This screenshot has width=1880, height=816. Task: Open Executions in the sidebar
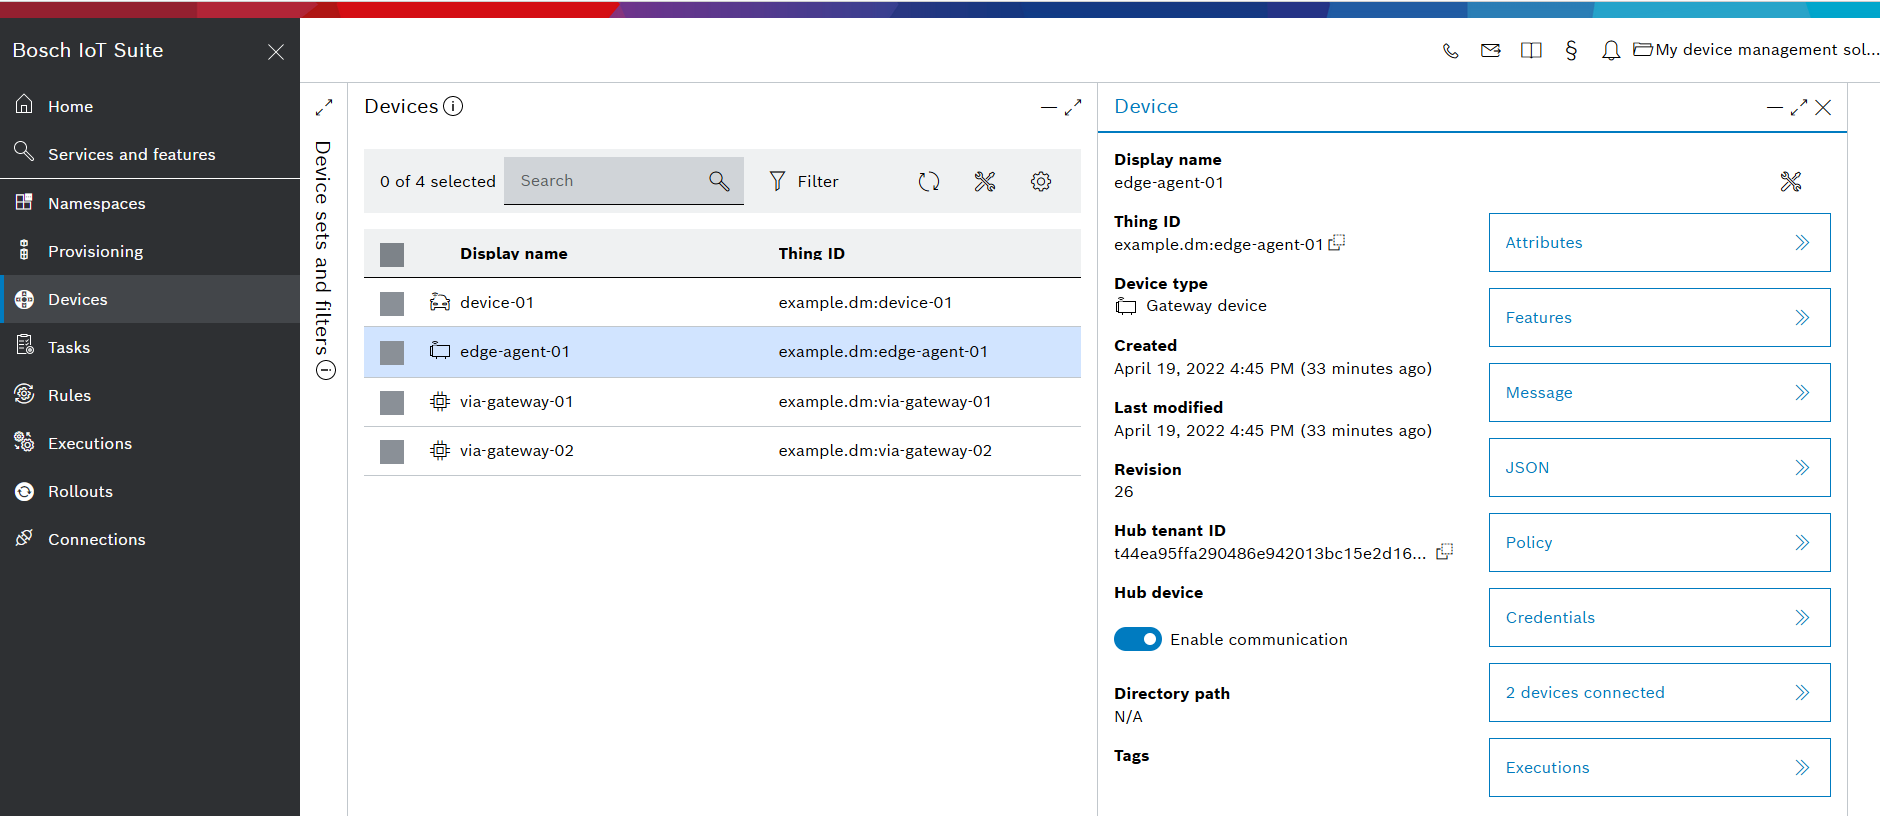tap(150, 443)
